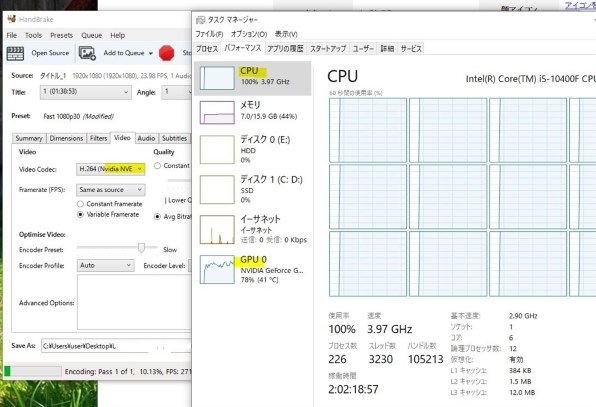The height and width of the screenshot is (407, 596).
Task: Switch to HandBrake Subtitles tab
Action: pyautogui.click(x=174, y=138)
